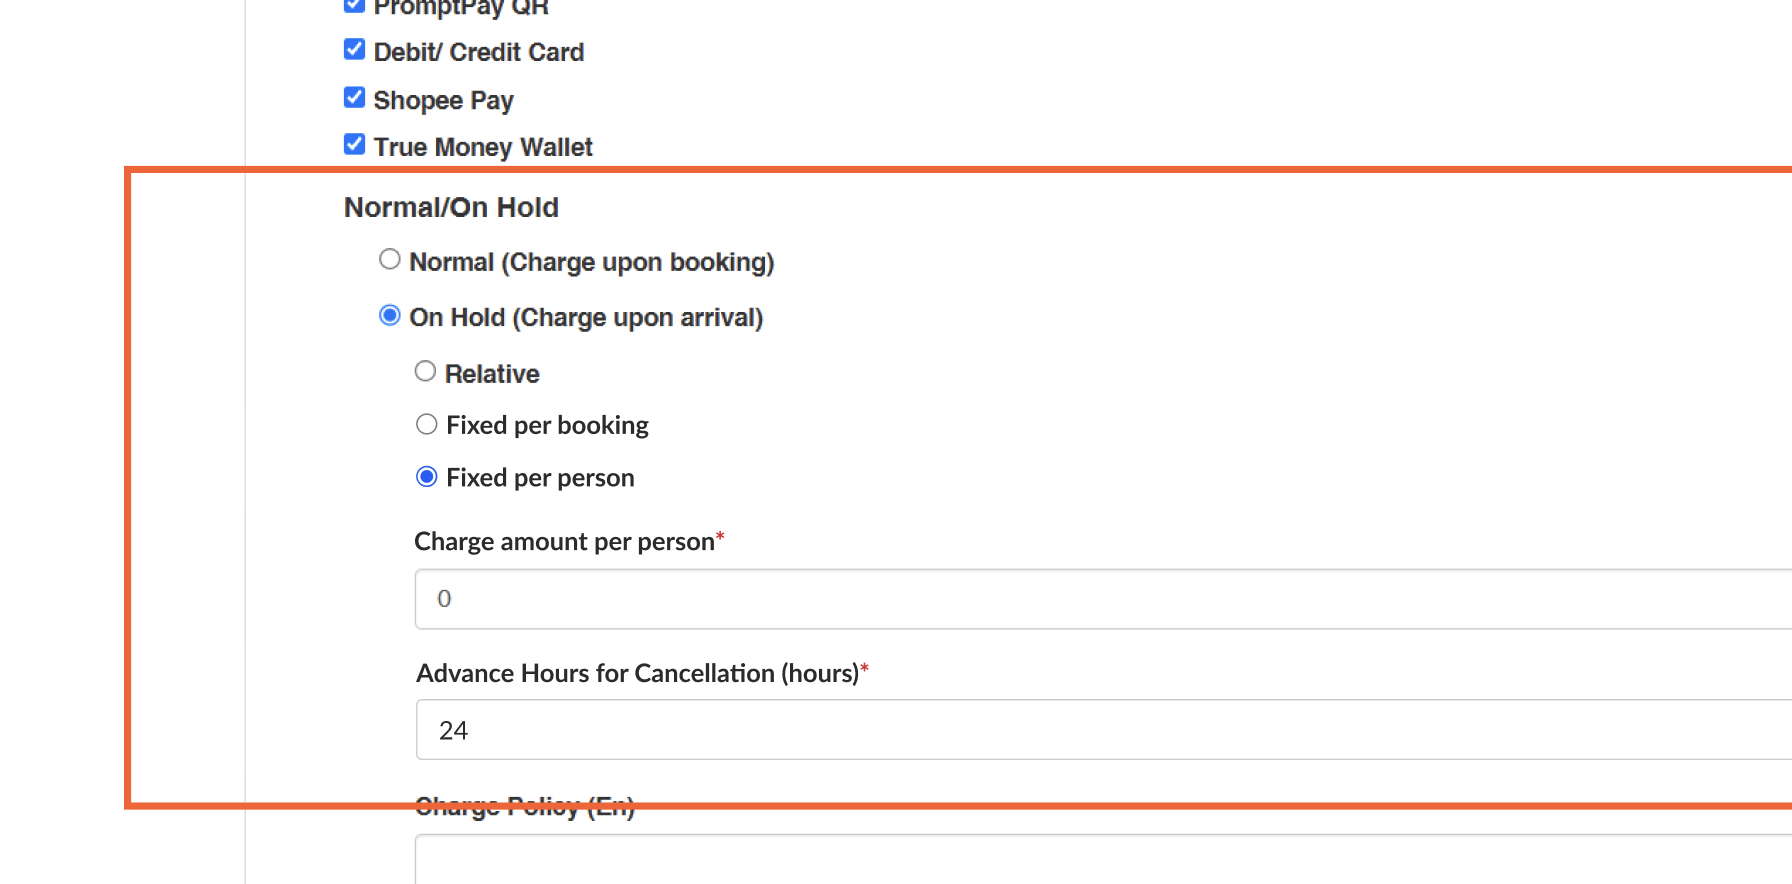Click the 'Normal/On Hold' section heading

tap(451, 208)
